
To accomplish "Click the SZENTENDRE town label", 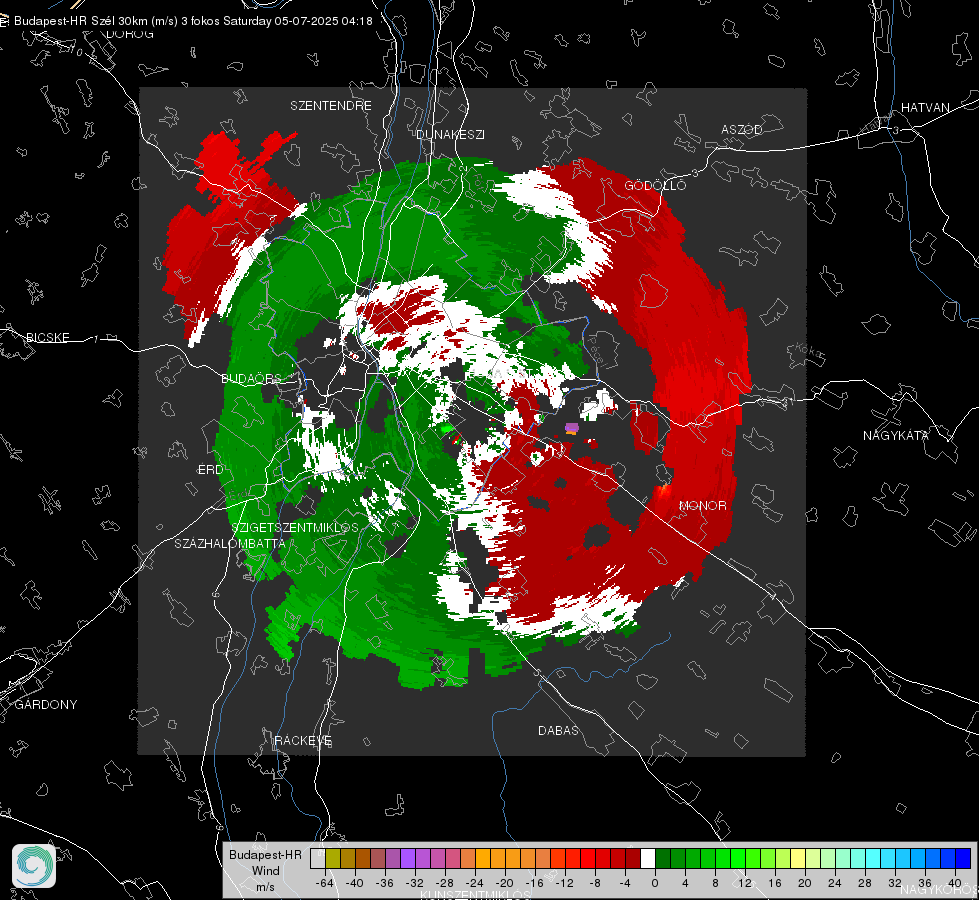I will (331, 106).
